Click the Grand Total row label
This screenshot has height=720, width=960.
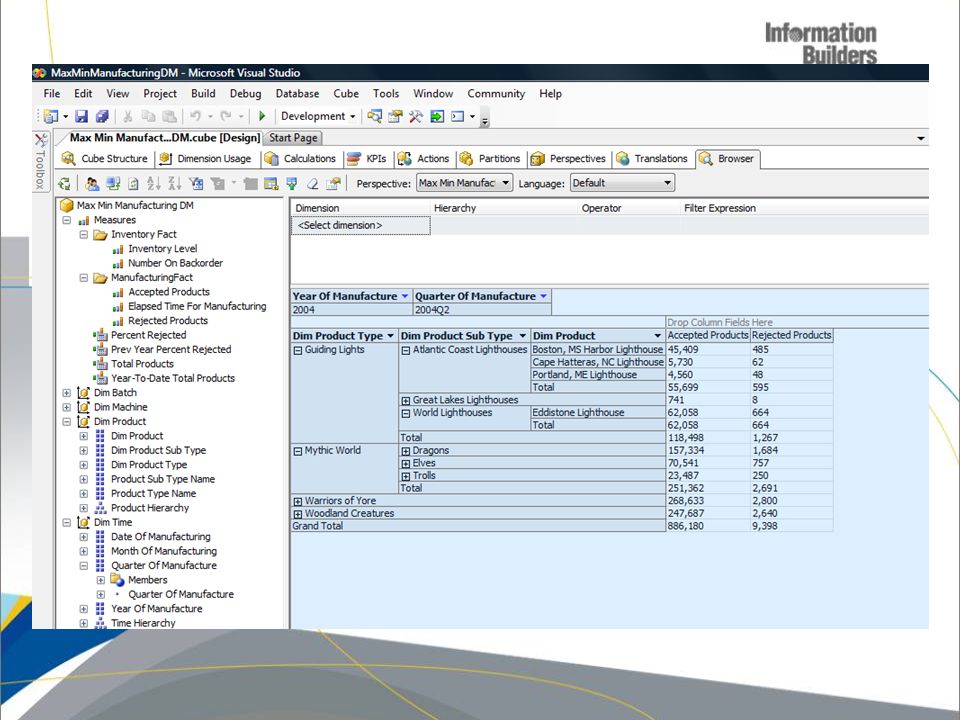pos(318,526)
